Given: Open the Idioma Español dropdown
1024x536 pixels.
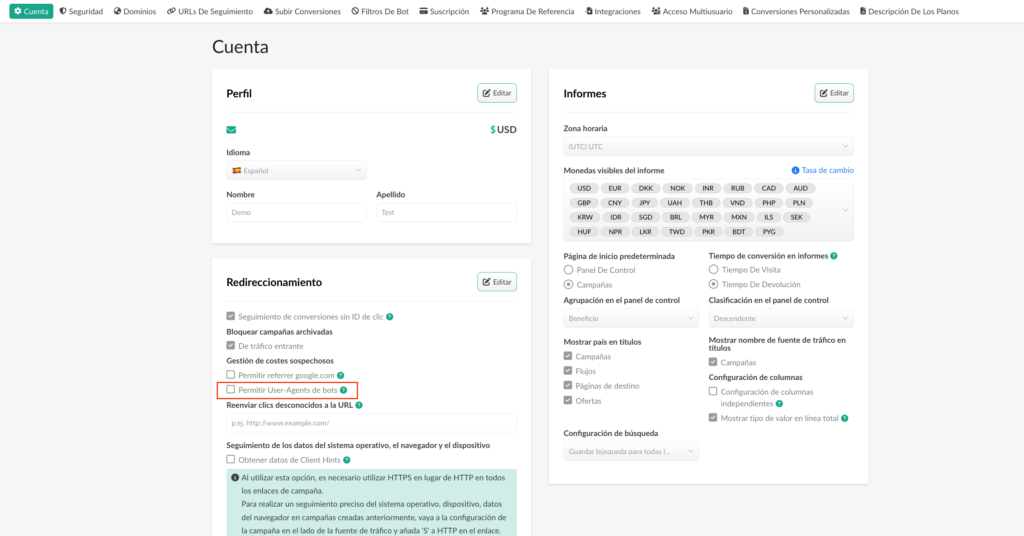Looking at the screenshot, I should 296,170.
